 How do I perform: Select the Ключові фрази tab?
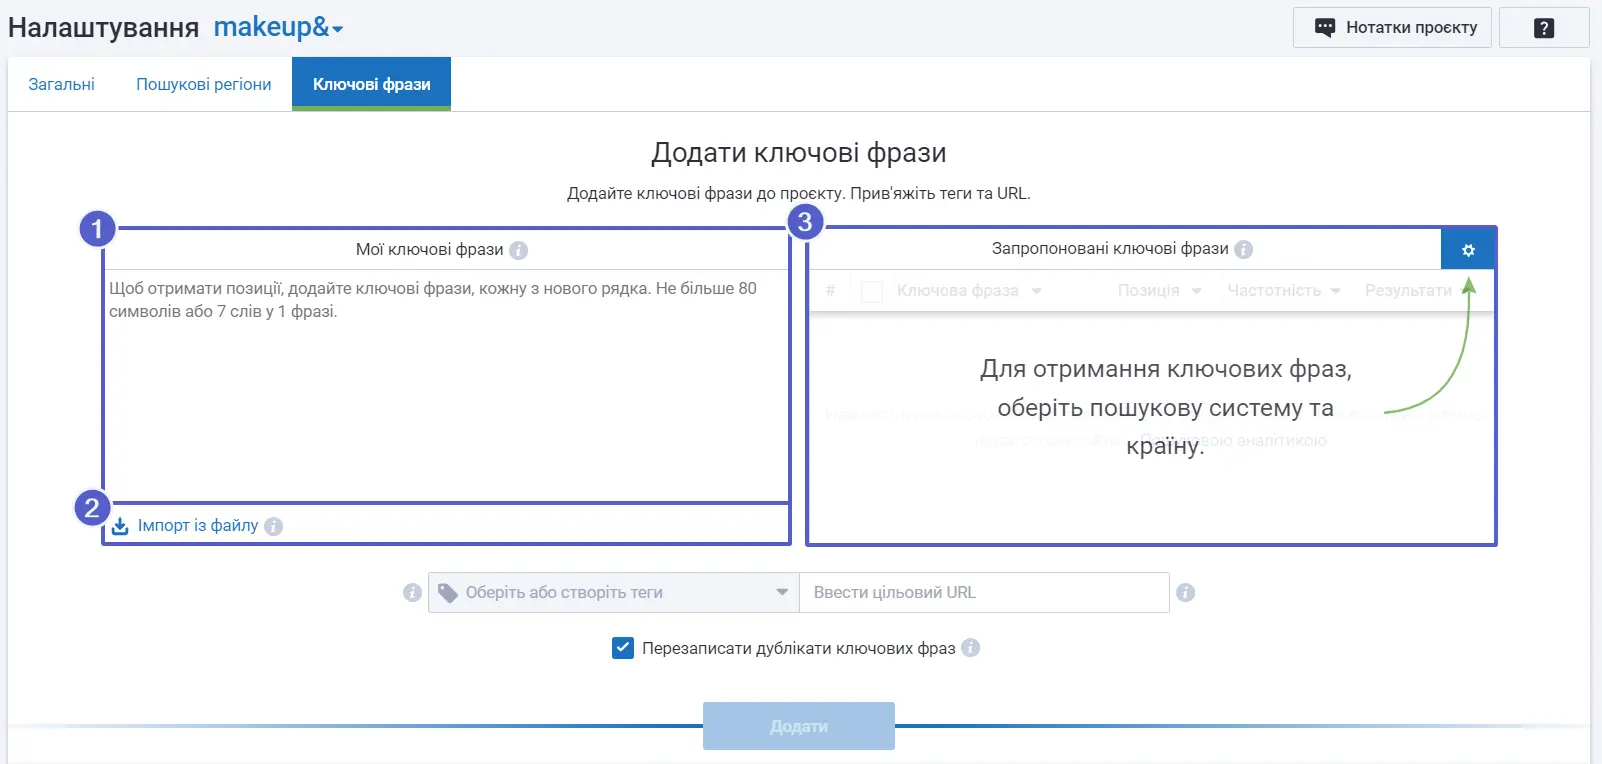(x=372, y=84)
